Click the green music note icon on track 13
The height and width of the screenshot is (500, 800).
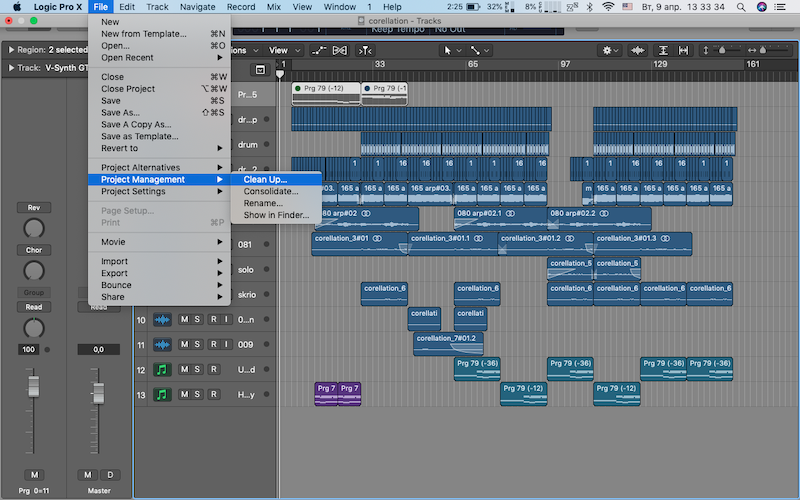pyautogui.click(x=162, y=395)
